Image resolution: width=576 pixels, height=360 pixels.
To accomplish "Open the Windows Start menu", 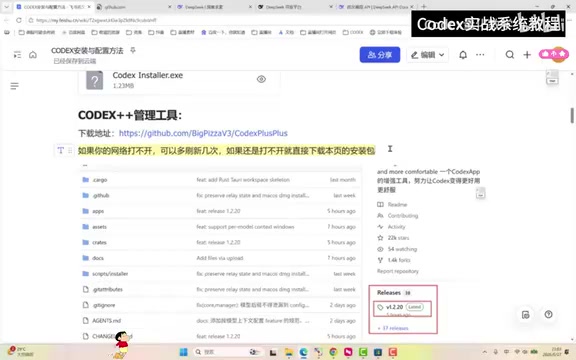I will (x=183, y=352).
